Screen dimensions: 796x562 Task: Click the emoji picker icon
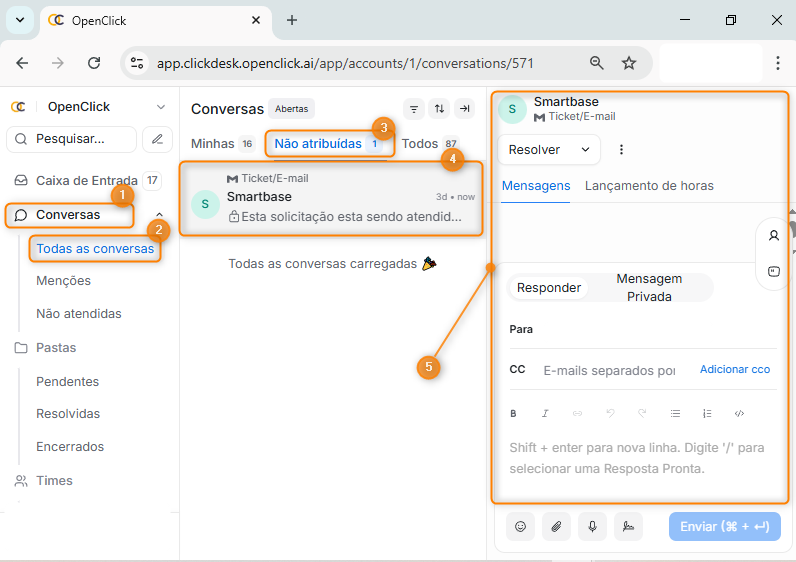pos(520,527)
